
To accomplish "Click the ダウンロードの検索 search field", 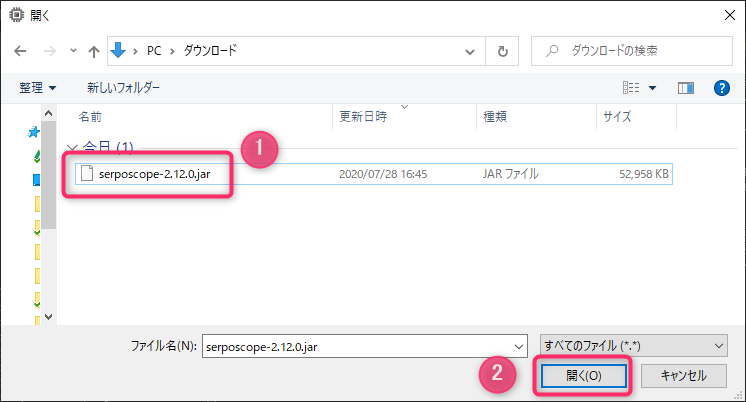I will (x=632, y=51).
